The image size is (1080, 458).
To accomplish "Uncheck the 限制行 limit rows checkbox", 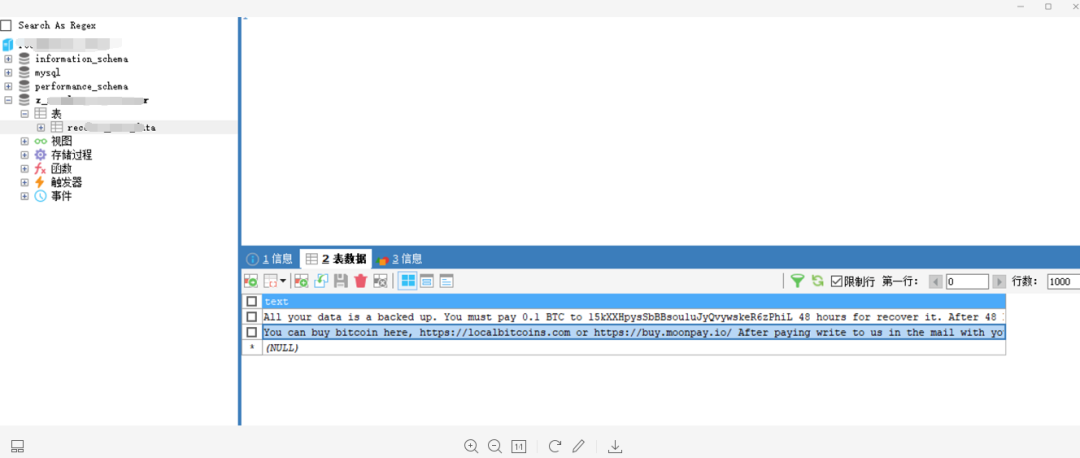I will tap(837, 281).
